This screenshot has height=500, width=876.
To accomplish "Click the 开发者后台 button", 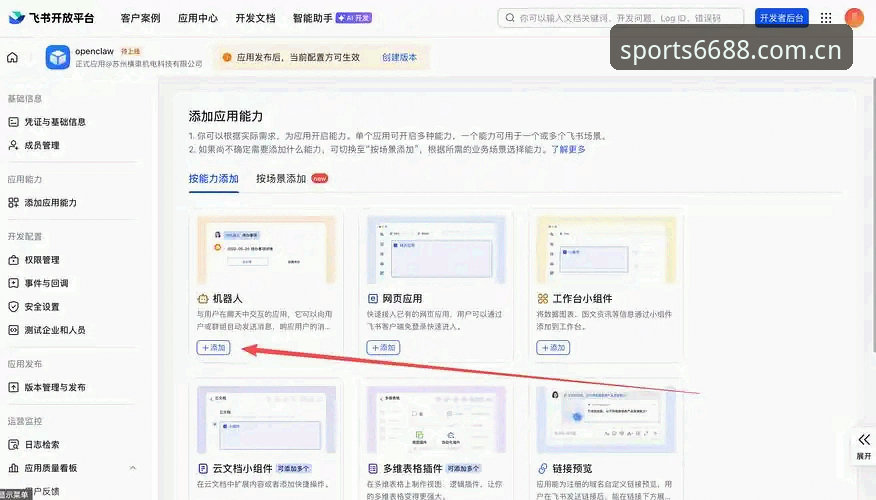I will tap(781, 18).
